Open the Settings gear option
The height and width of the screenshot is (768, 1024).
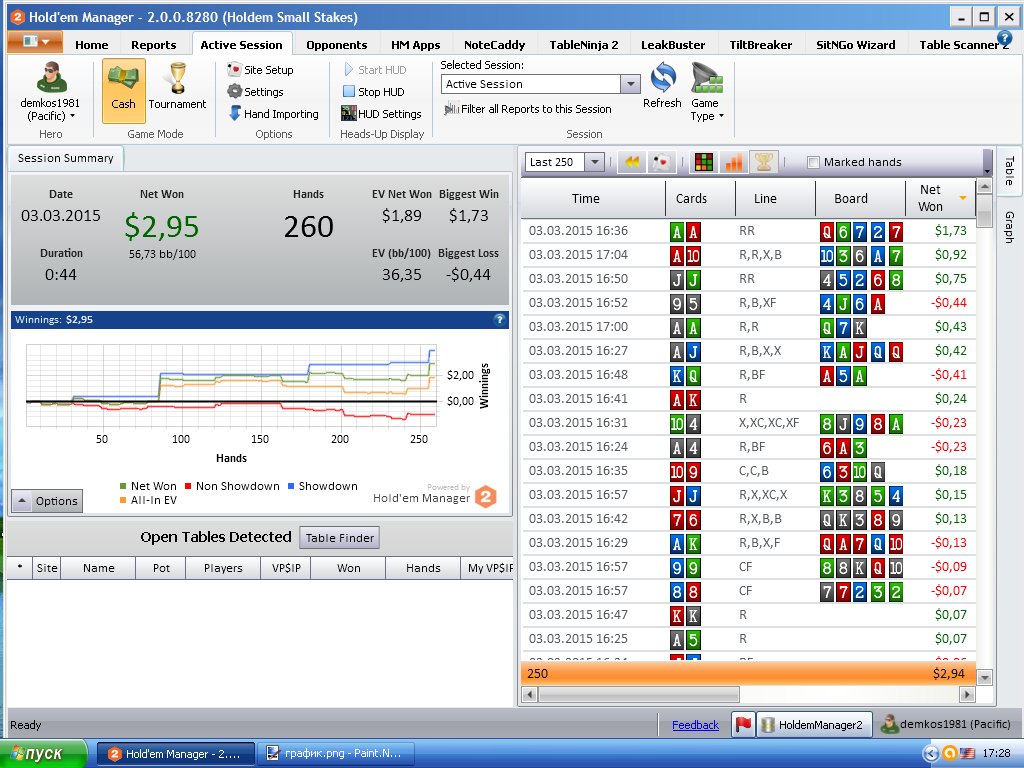click(255, 92)
